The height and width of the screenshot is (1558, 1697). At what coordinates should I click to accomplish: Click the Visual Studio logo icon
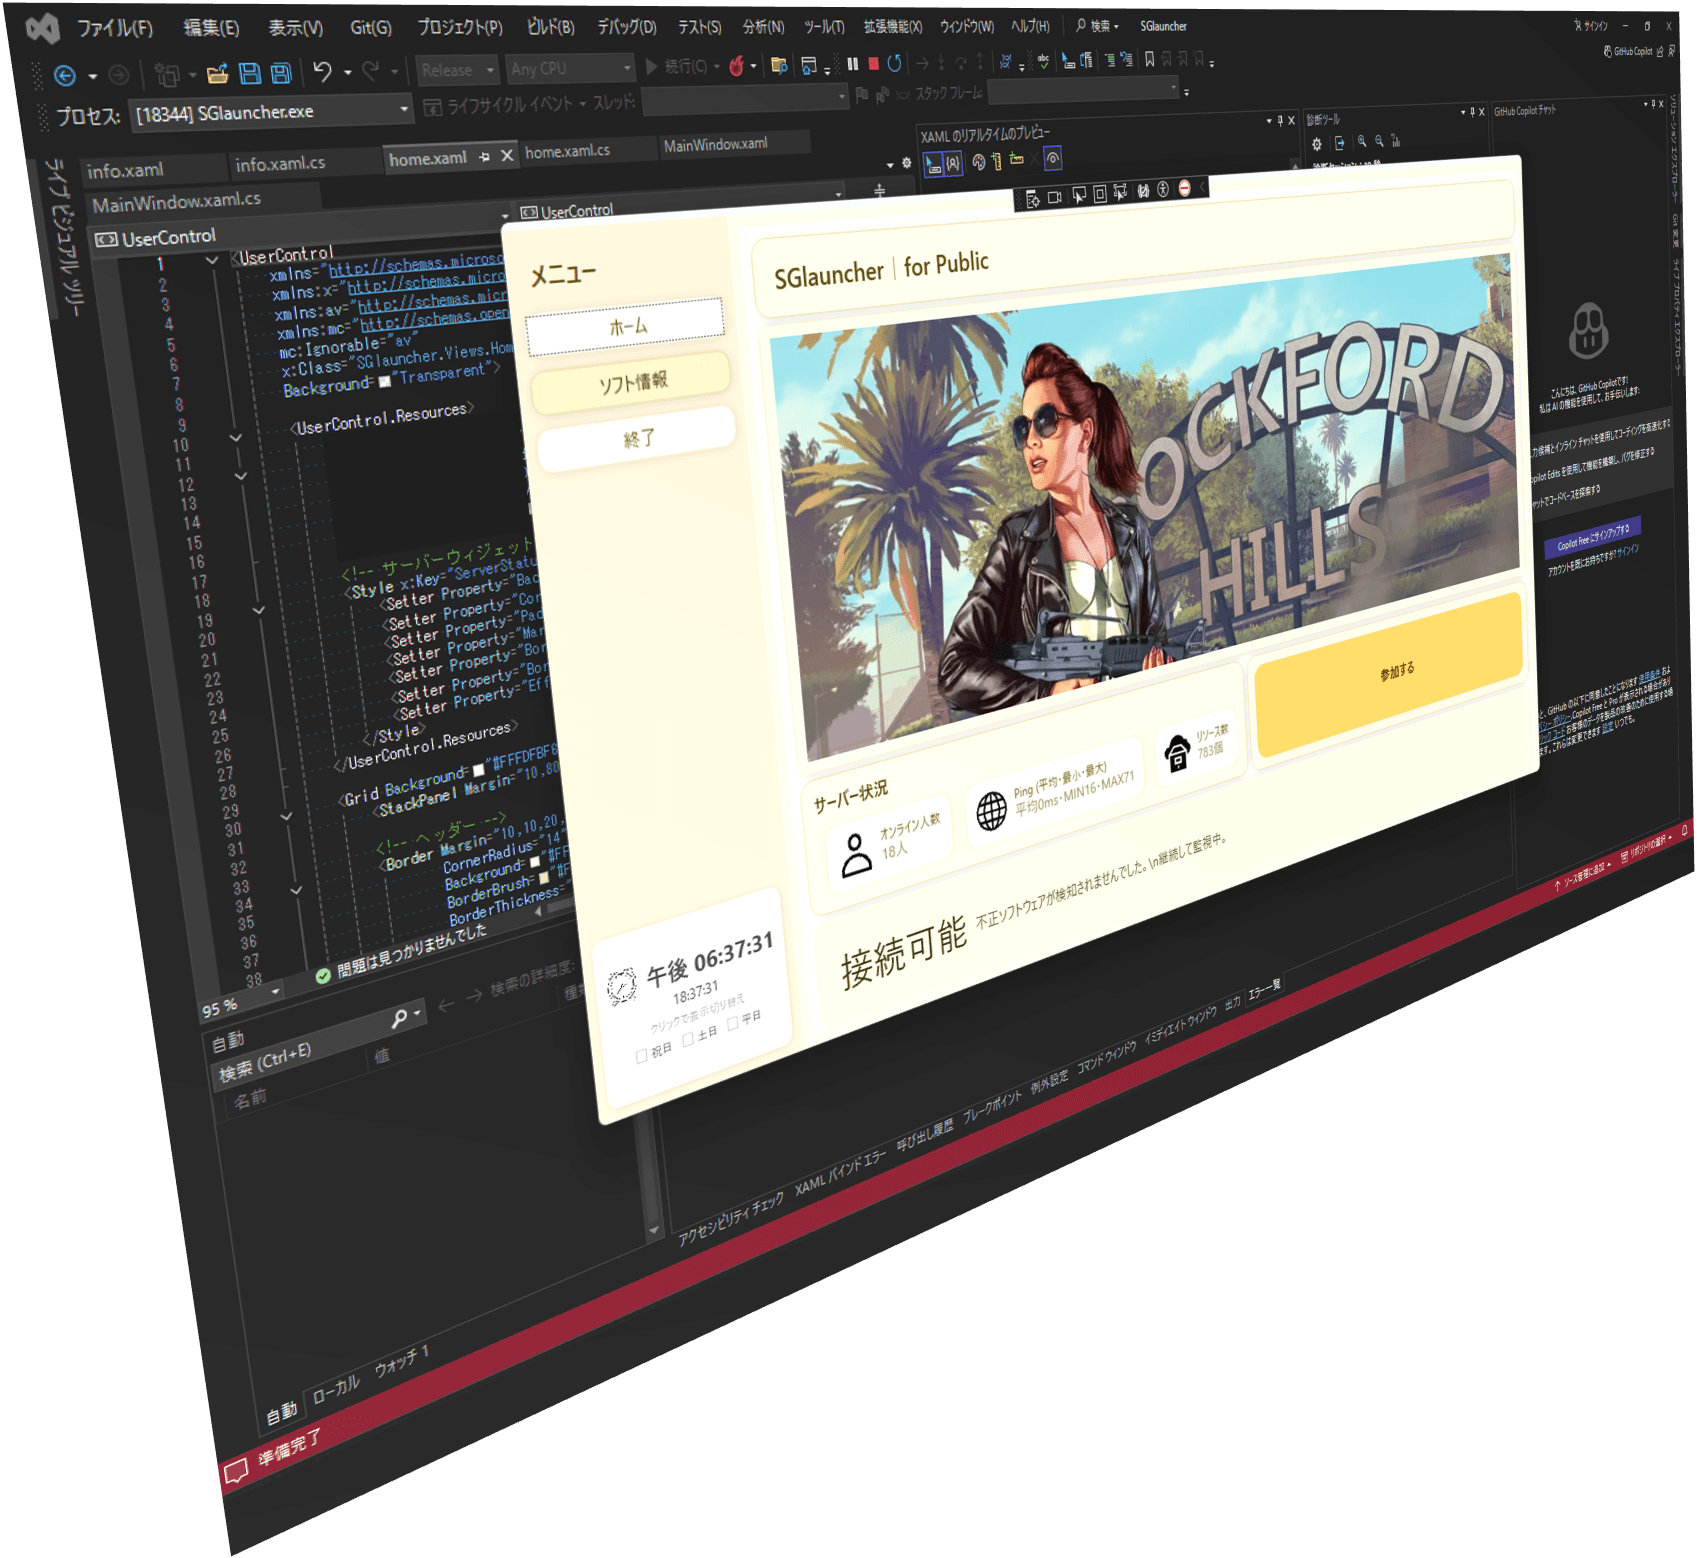(x=42, y=29)
